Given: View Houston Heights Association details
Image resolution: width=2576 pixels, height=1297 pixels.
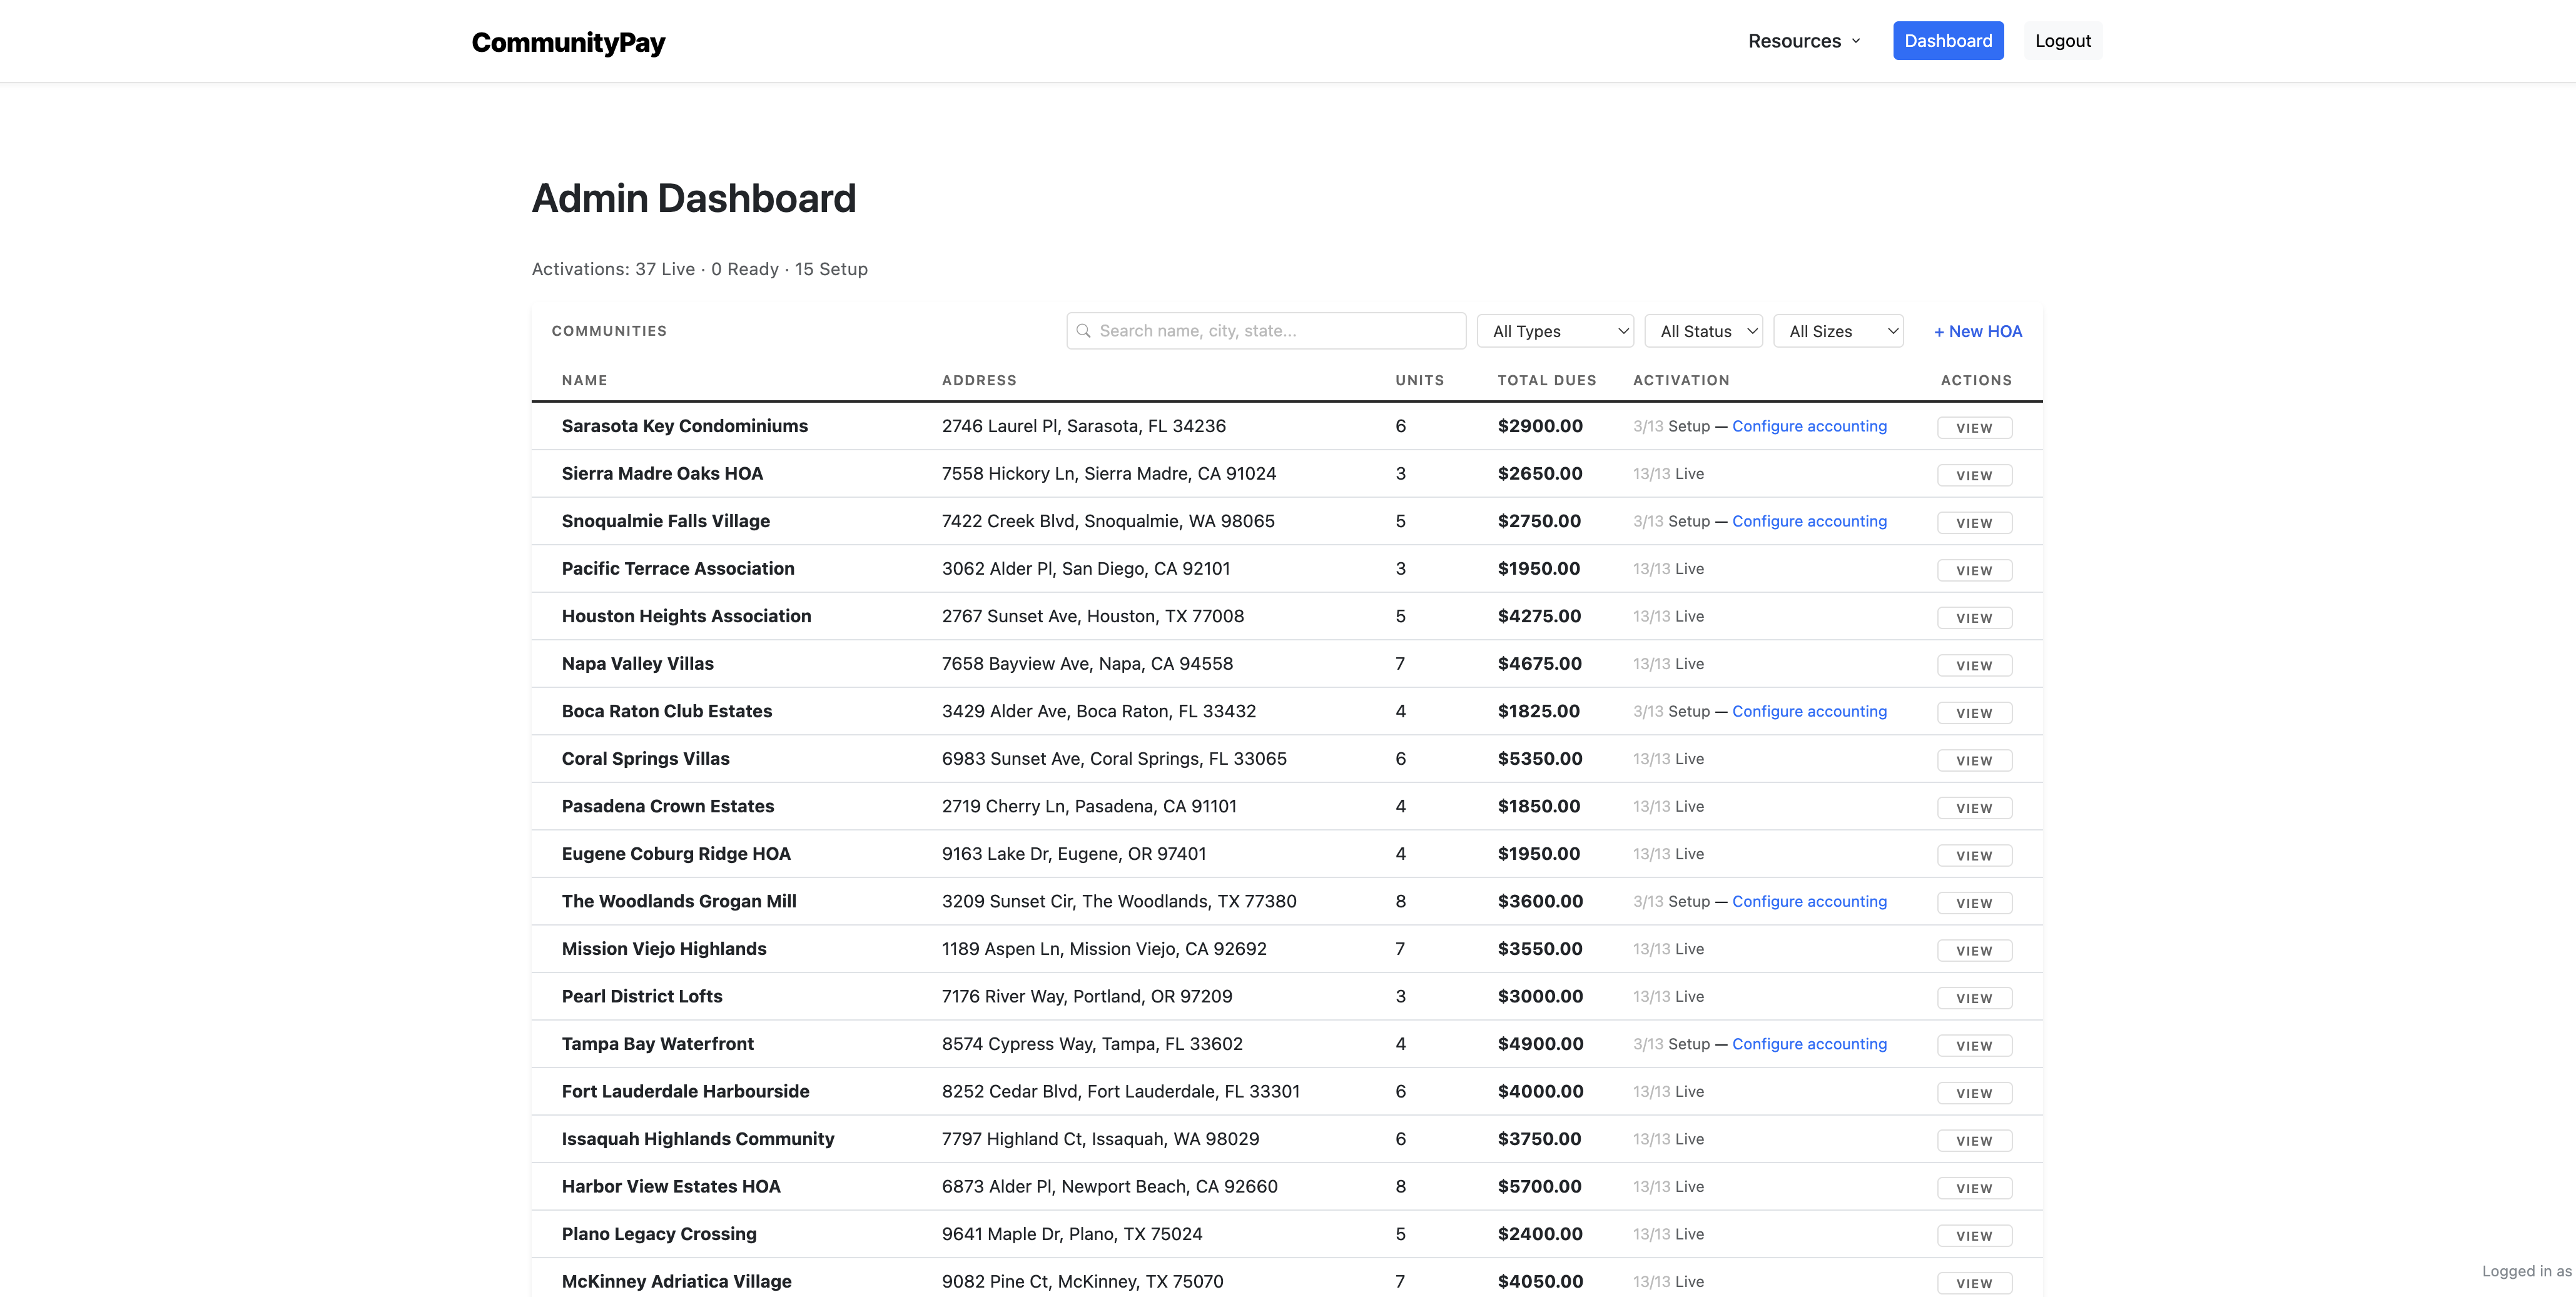Looking at the screenshot, I should pyautogui.click(x=1974, y=617).
